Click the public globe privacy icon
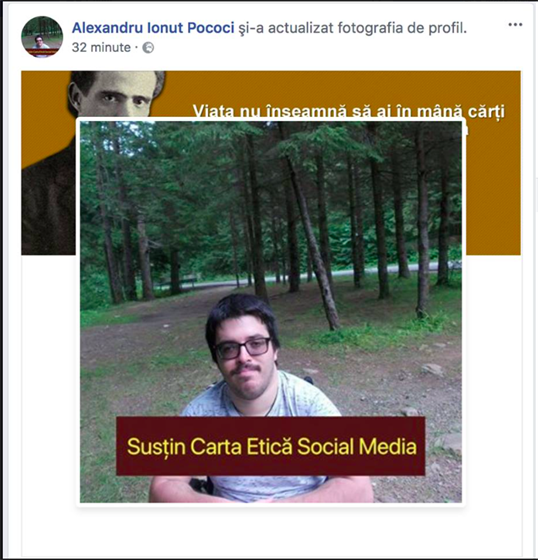This screenshot has width=538, height=560. pos(148,48)
